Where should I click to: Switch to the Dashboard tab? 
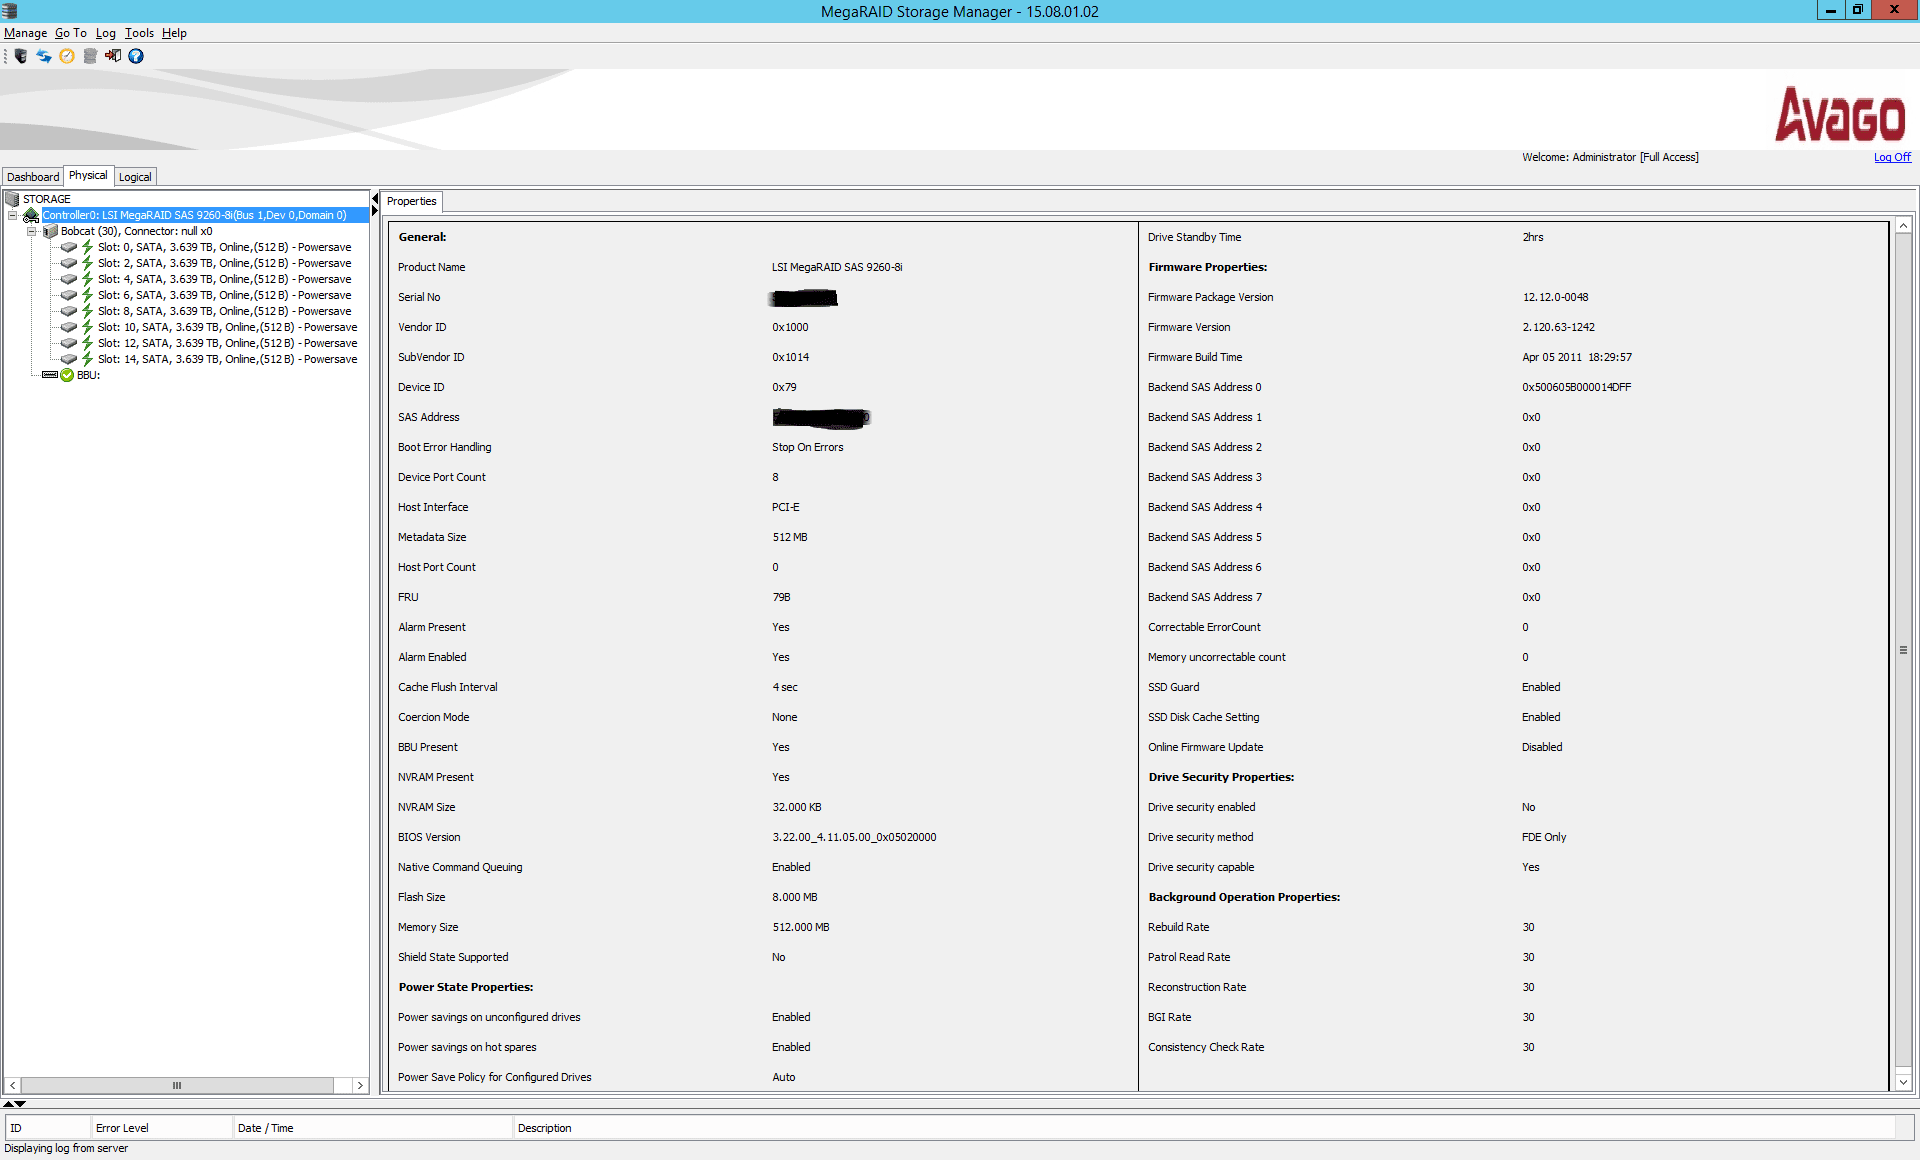tap(33, 177)
